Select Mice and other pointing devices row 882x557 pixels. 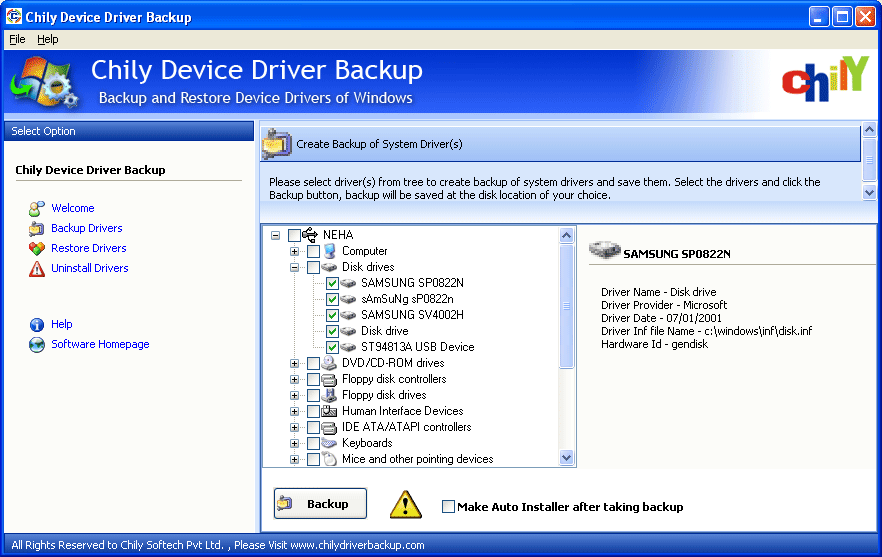417,459
